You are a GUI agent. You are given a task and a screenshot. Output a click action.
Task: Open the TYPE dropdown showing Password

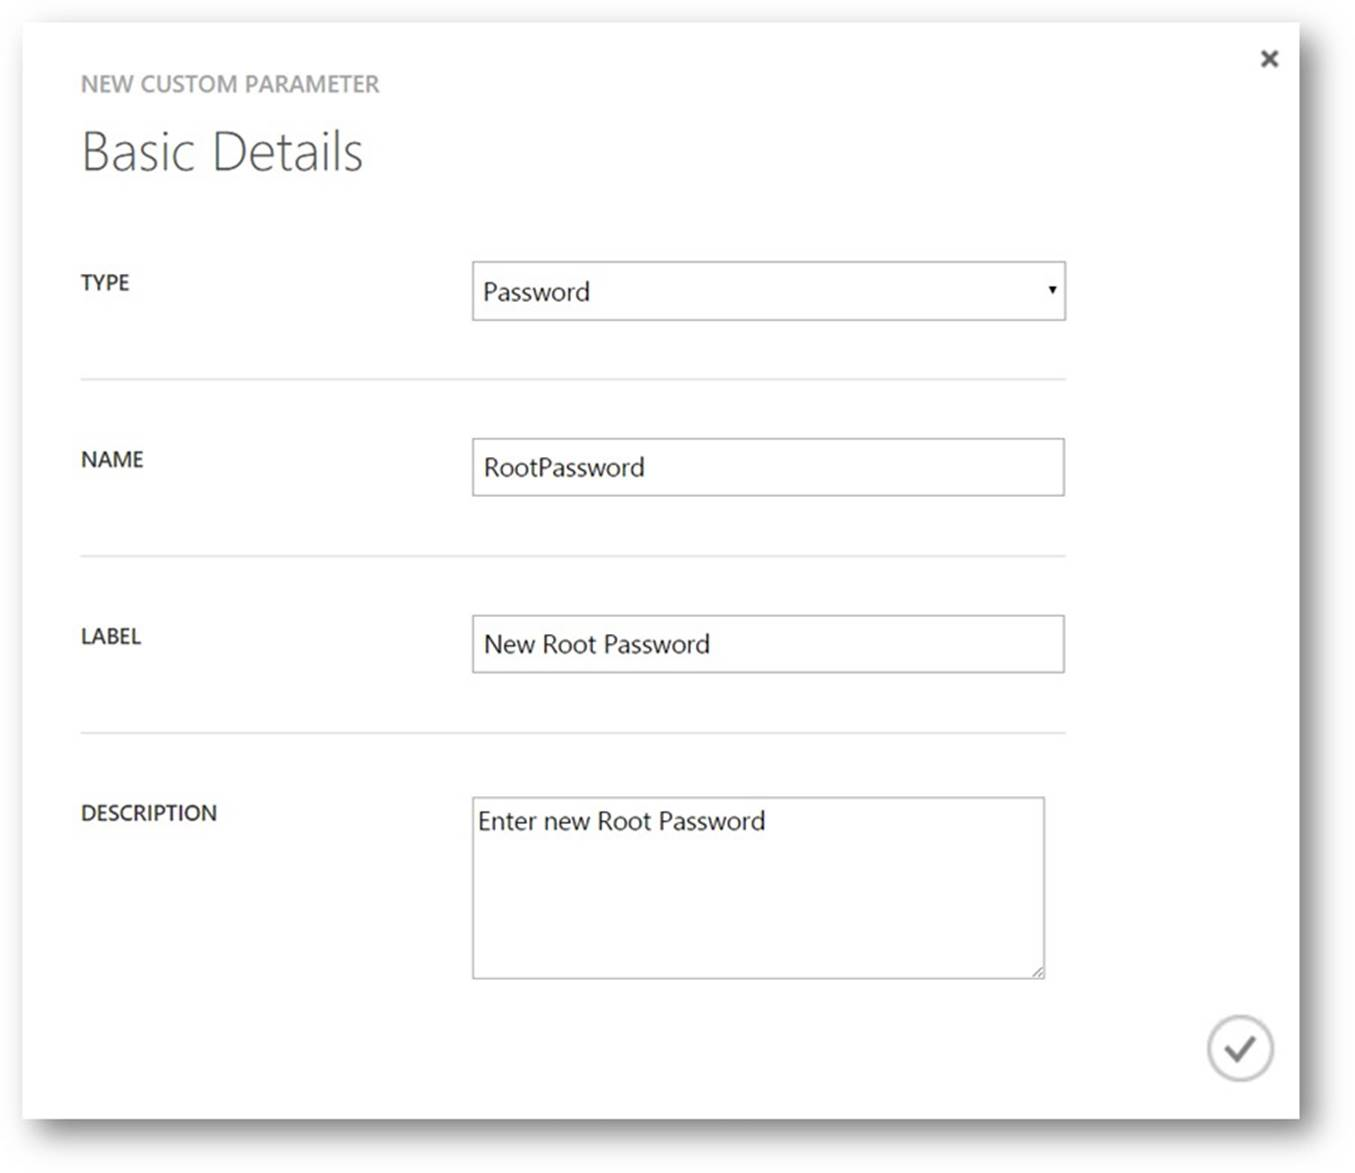(768, 291)
